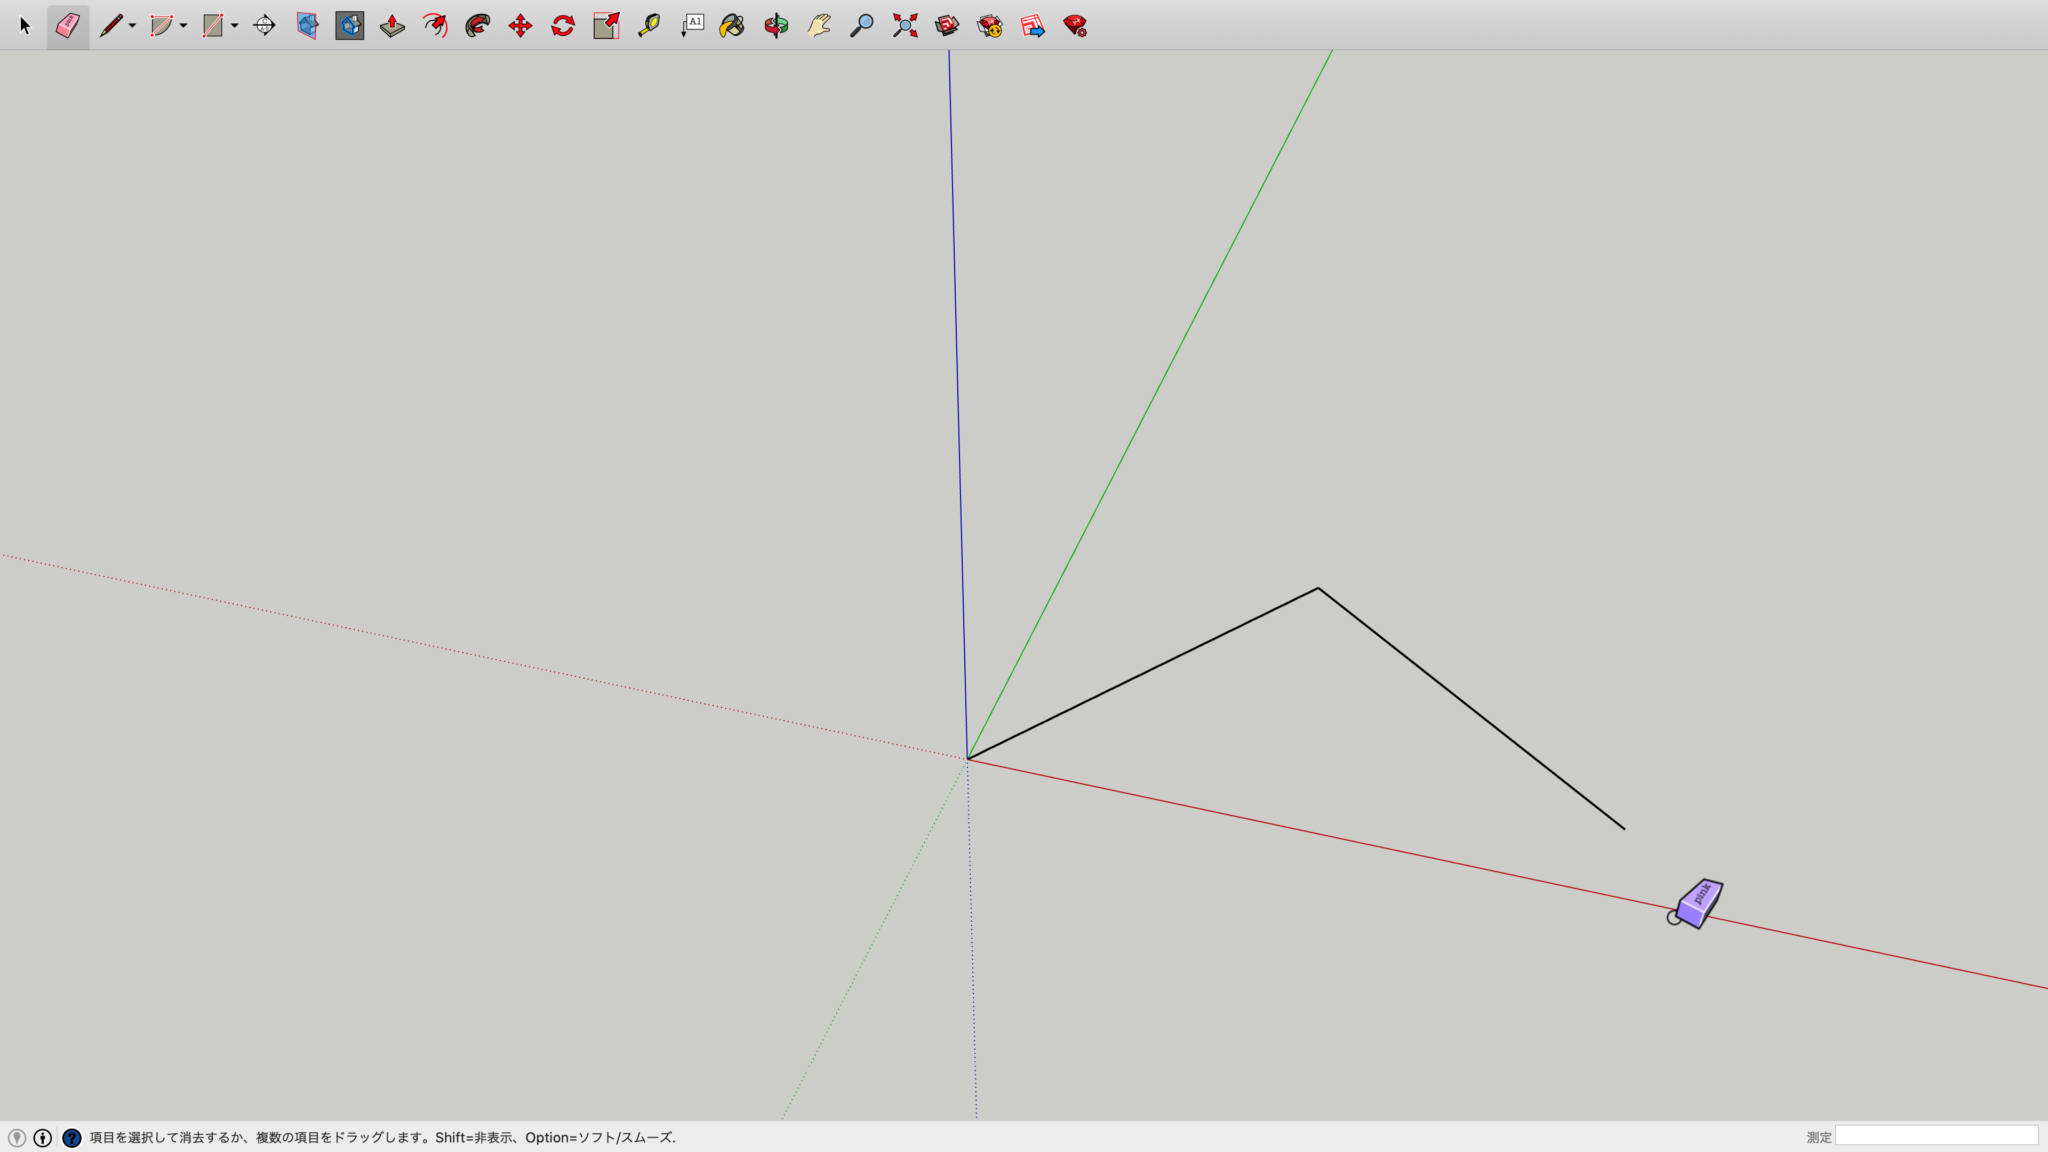Activate the Move tool
This screenshot has height=1152, width=2048.
(520, 26)
